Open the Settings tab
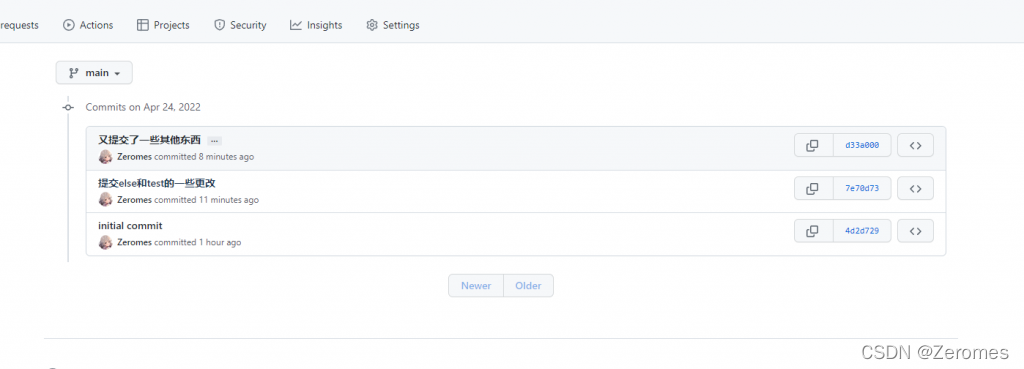The height and width of the screenshot is (369, 1024). click(393, 25)
